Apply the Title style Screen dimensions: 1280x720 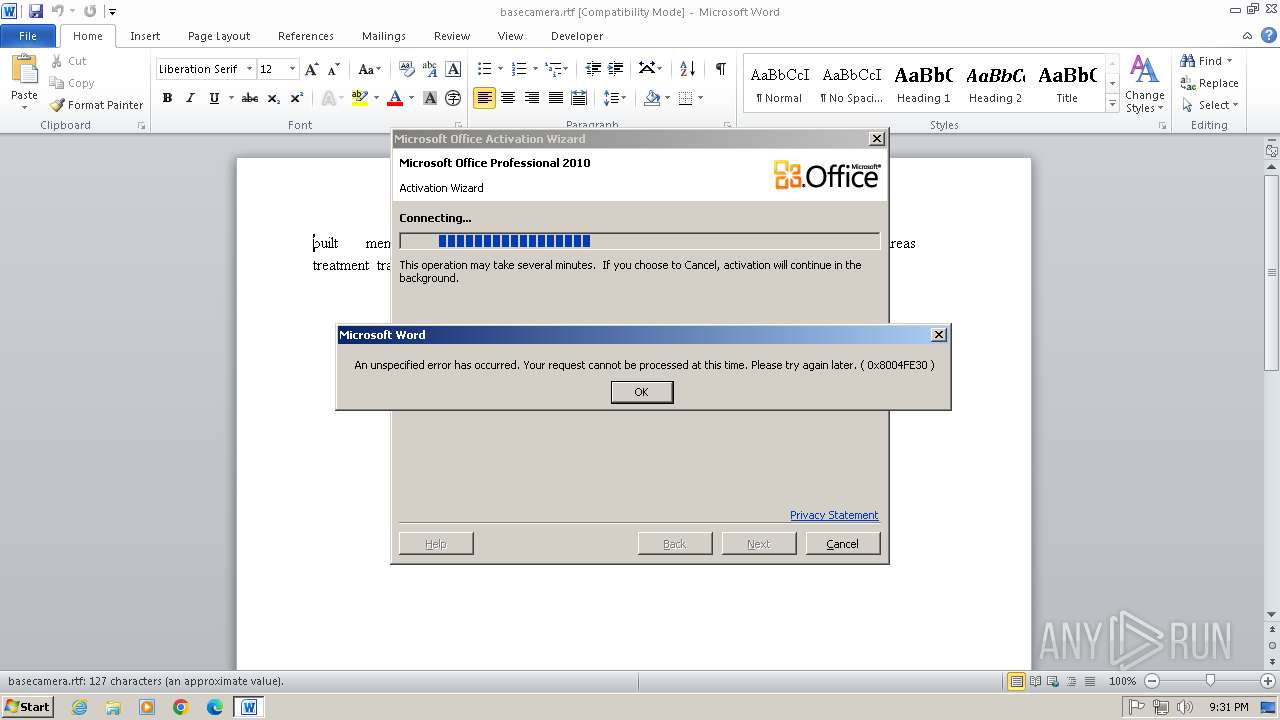coord(1067,84)
